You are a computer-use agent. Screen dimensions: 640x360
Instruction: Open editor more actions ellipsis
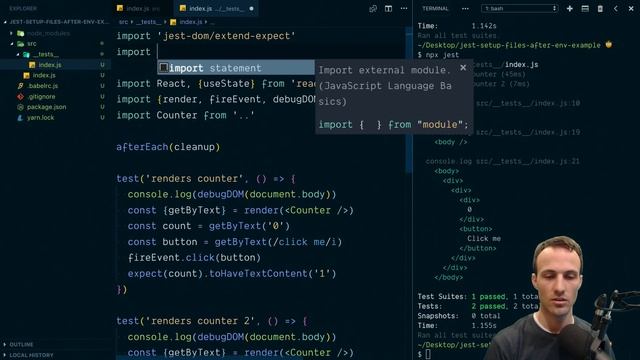(x=404, y=9)
